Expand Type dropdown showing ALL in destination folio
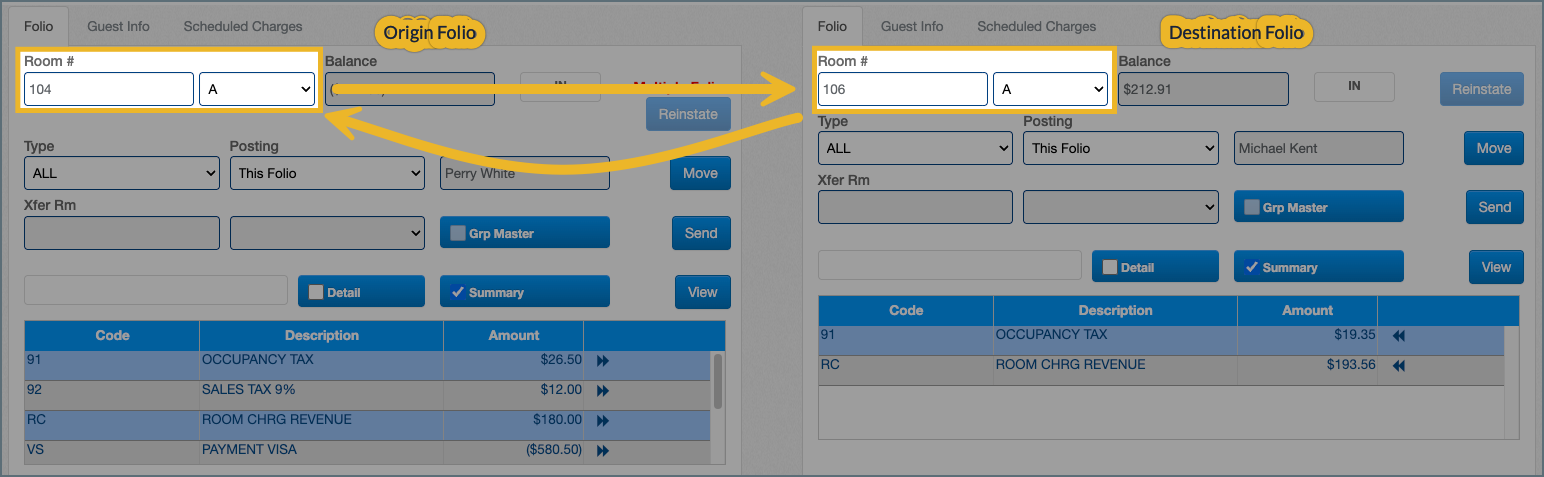This screenshot has height=477, width=1544. tap(915, 148)
